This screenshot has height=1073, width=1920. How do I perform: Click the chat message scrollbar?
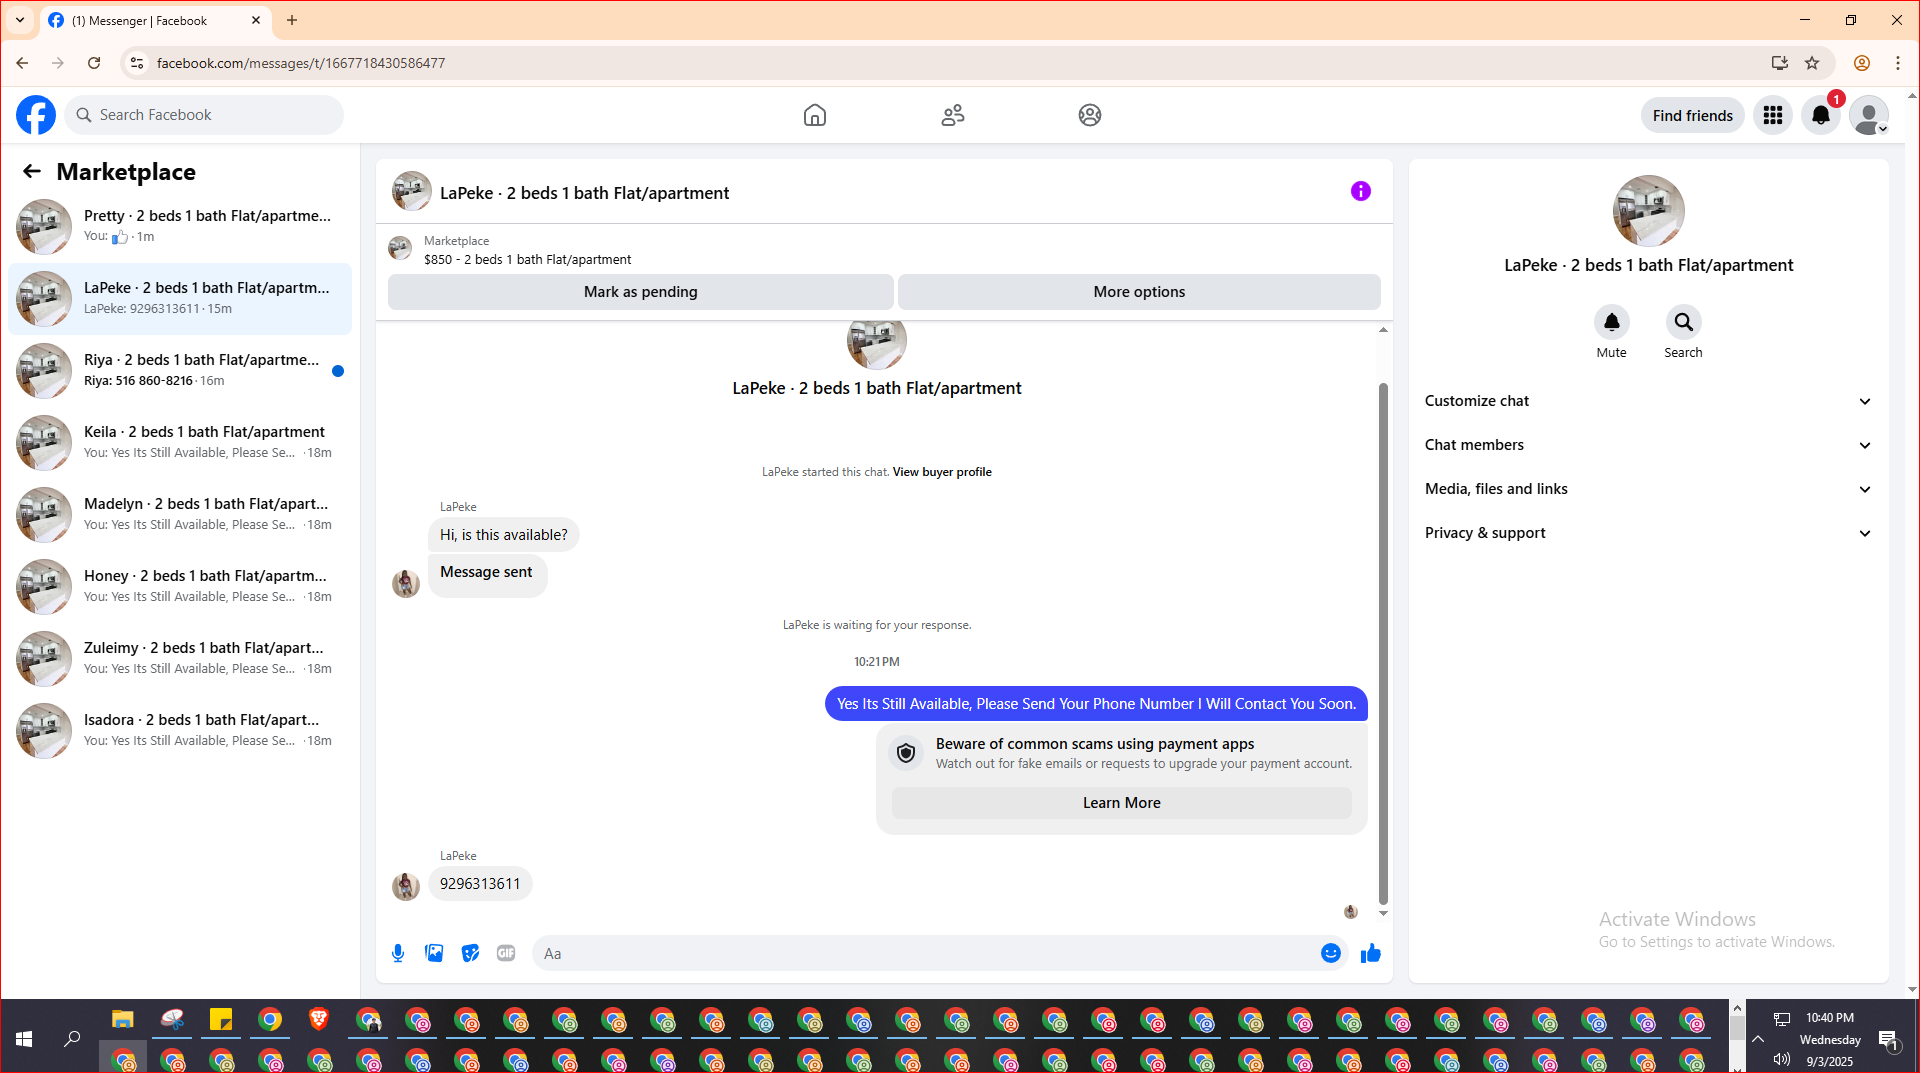(x=1383, y=644)
